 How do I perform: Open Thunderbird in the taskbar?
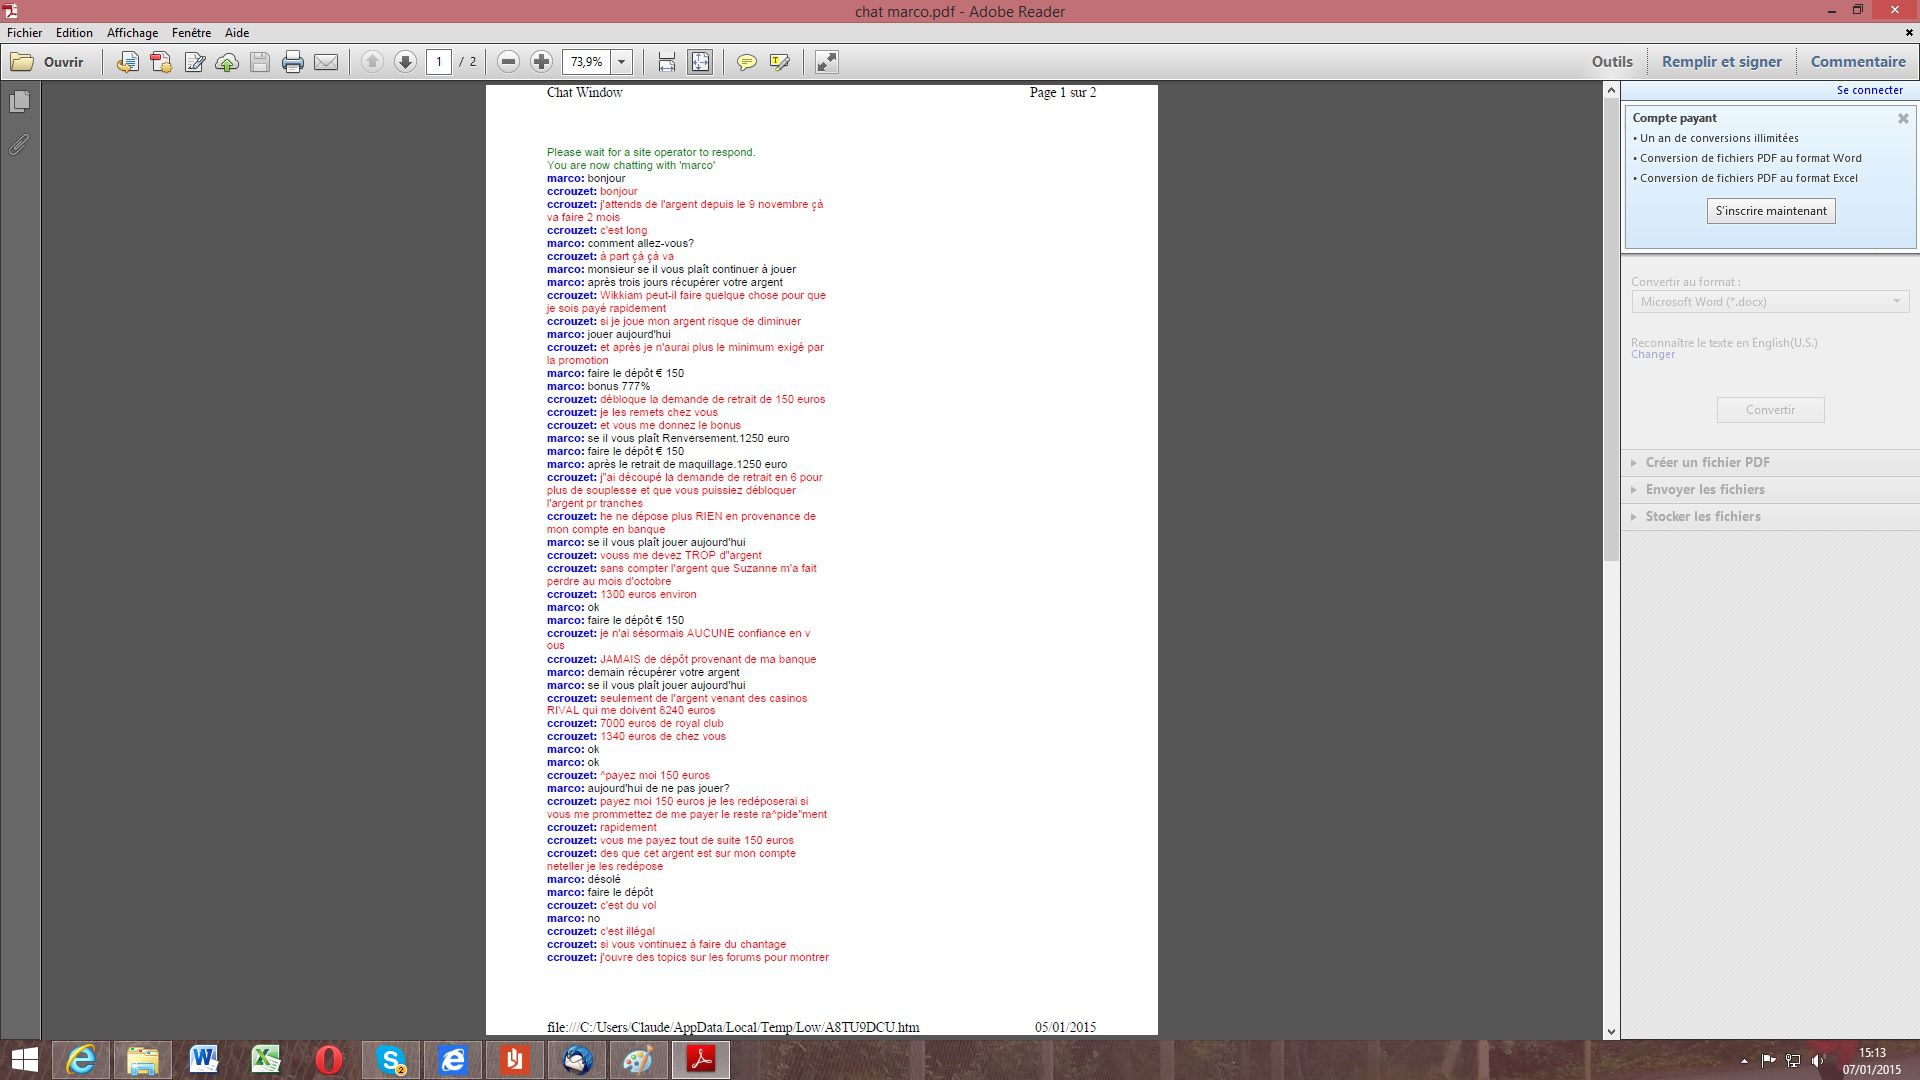tap(577, 1060)
